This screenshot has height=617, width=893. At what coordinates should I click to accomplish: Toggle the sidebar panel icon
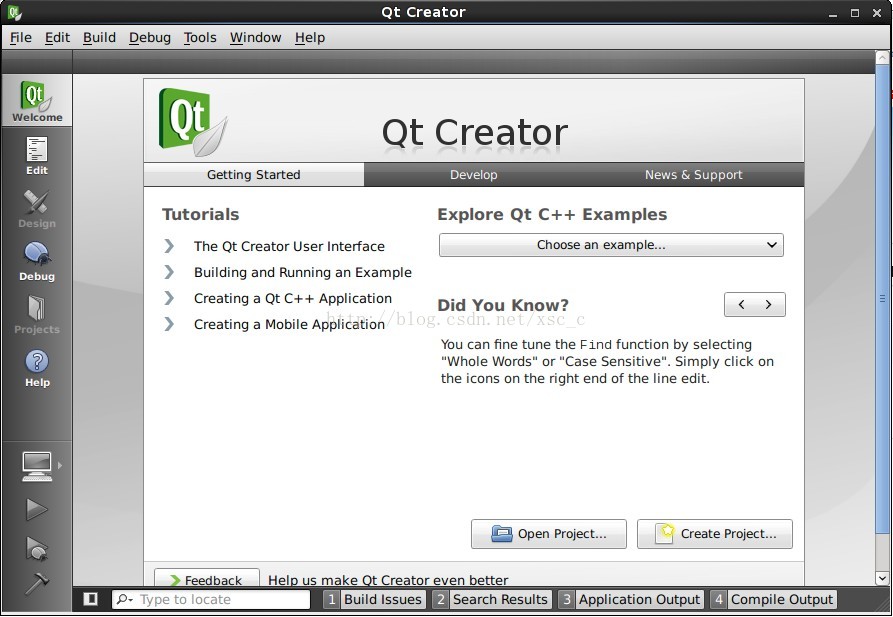[x=90, y=599]
